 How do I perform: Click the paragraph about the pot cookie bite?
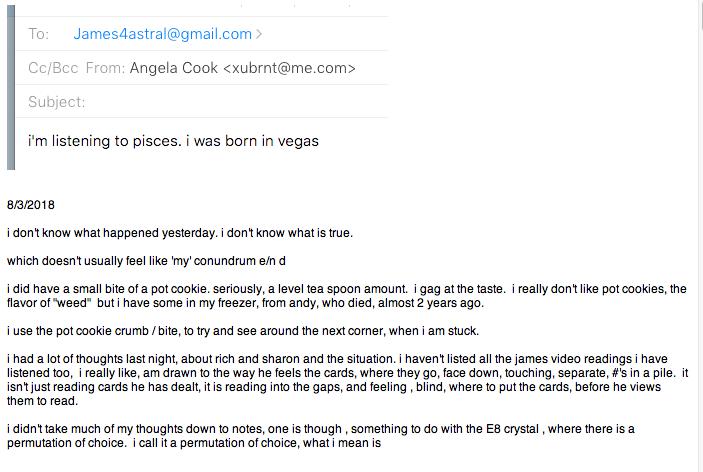(x=347, y=296)
